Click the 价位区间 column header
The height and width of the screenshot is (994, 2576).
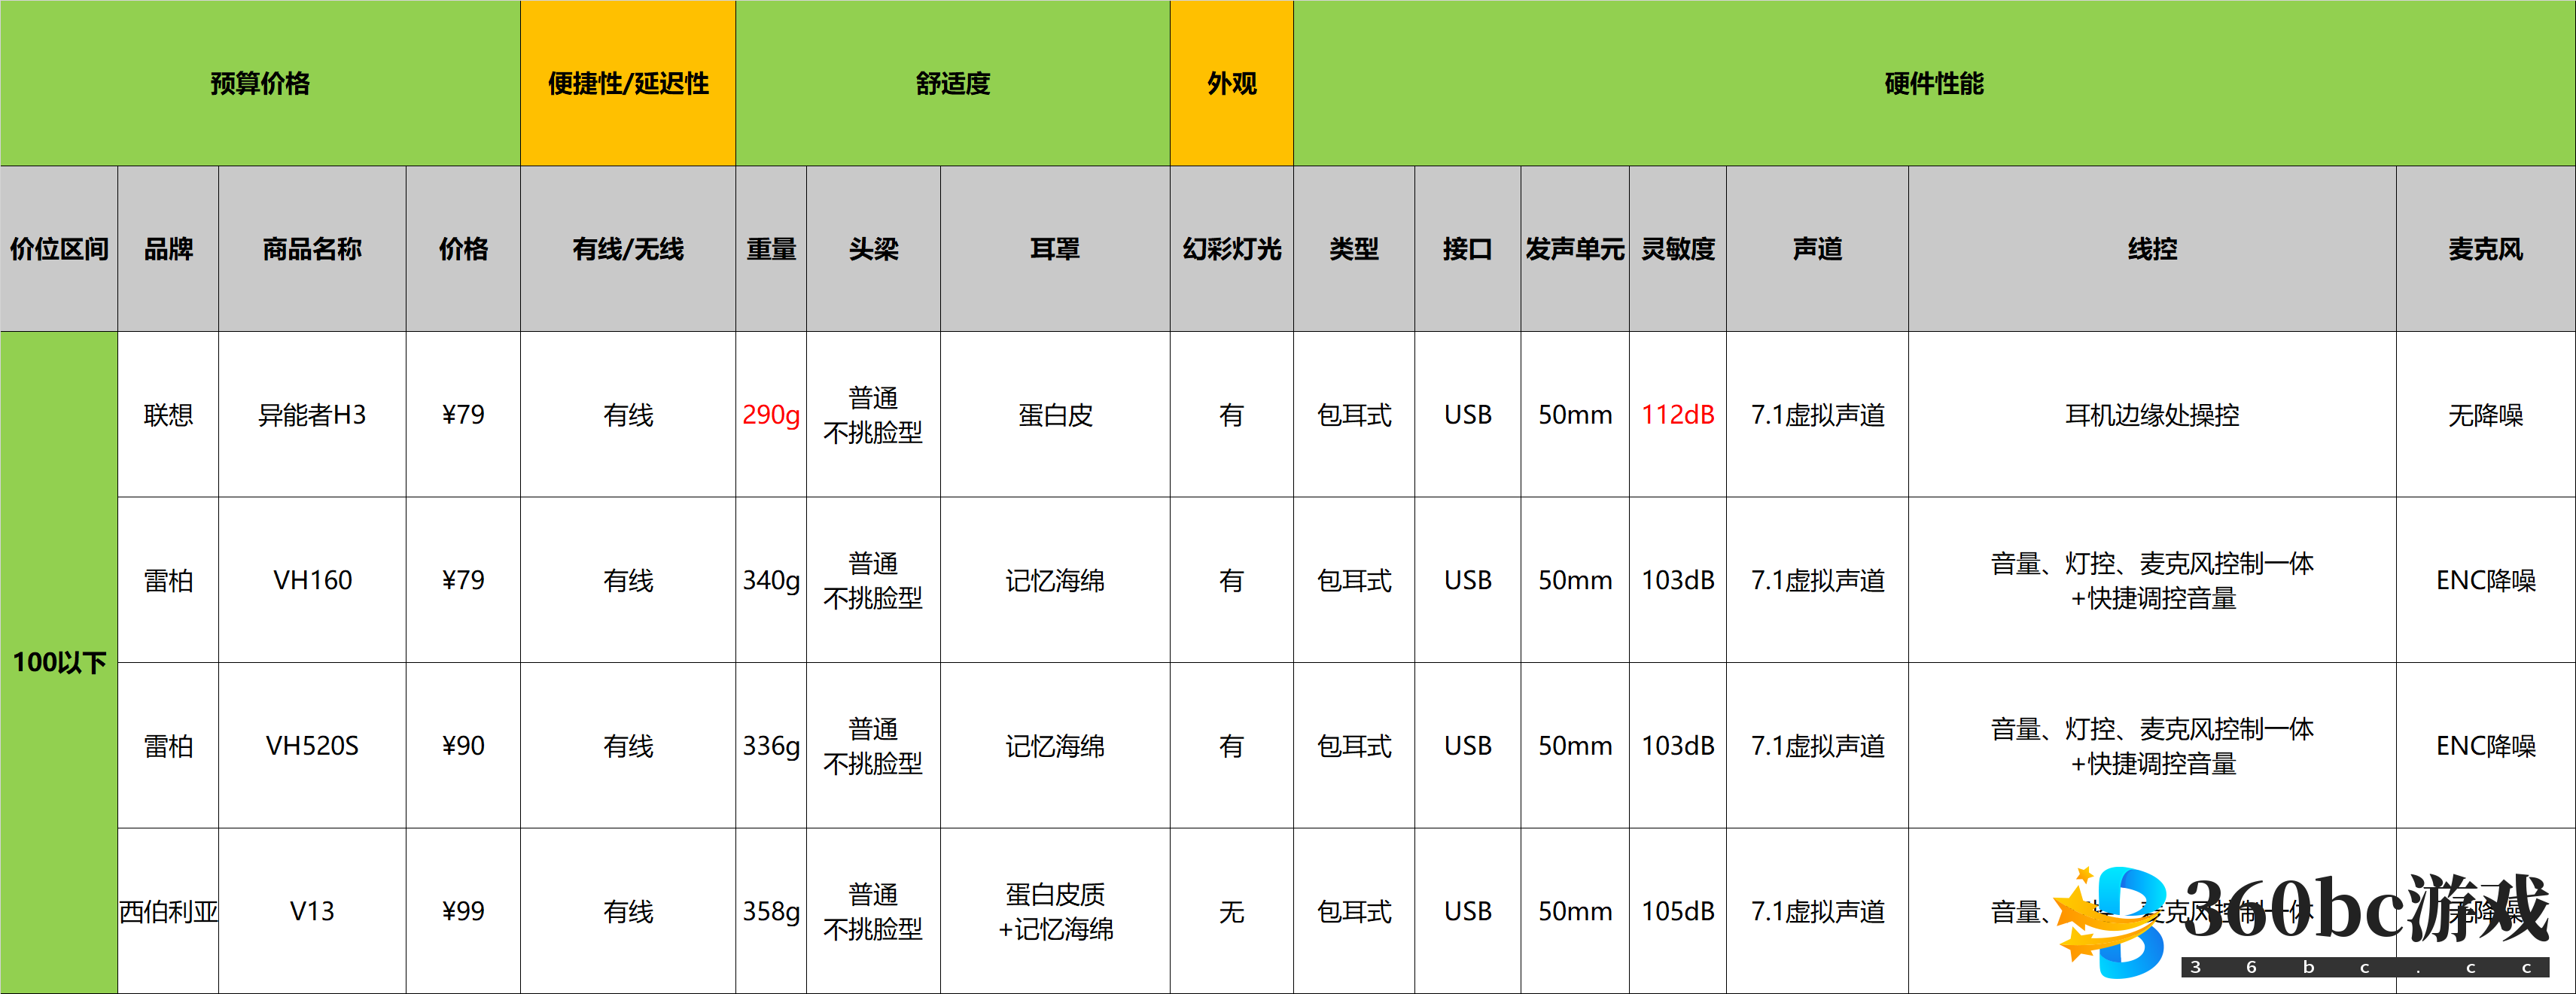59,248
